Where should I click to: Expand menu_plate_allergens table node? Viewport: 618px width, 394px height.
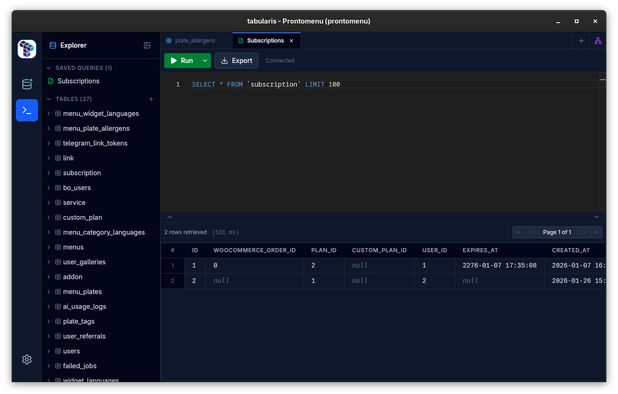point(49,128)
